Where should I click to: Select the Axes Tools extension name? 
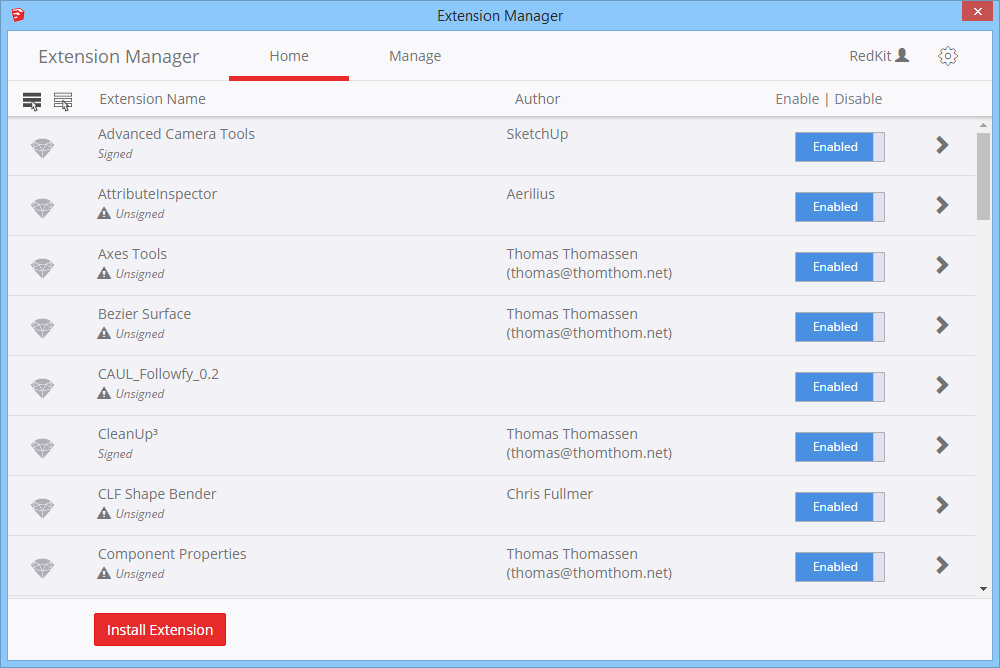(x=132, y=254)
